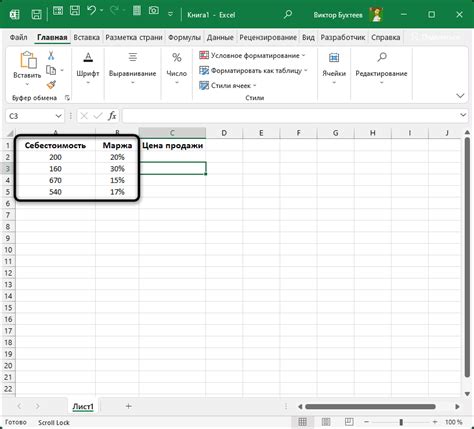This screenshot has height=429, width=474.
Task: Click the search magnifier in title bar
Action: click(288, 14)
